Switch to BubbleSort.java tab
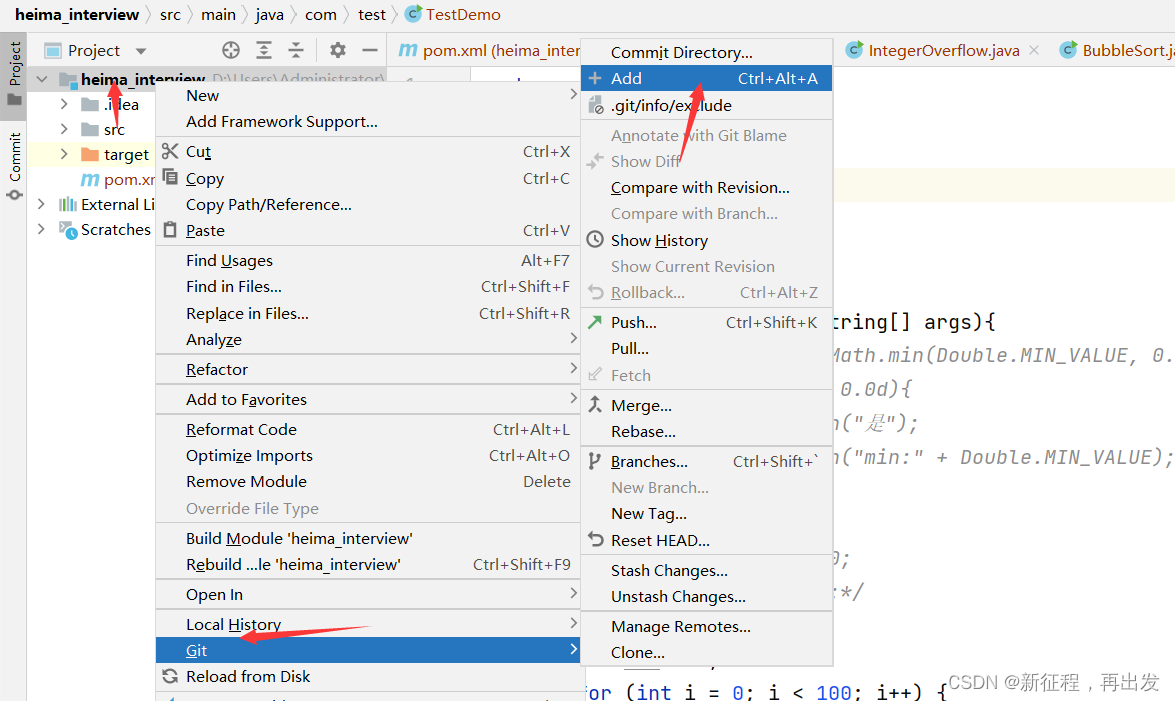The height and width of the screenshot is (701, 1175). tap(1118, 50)
